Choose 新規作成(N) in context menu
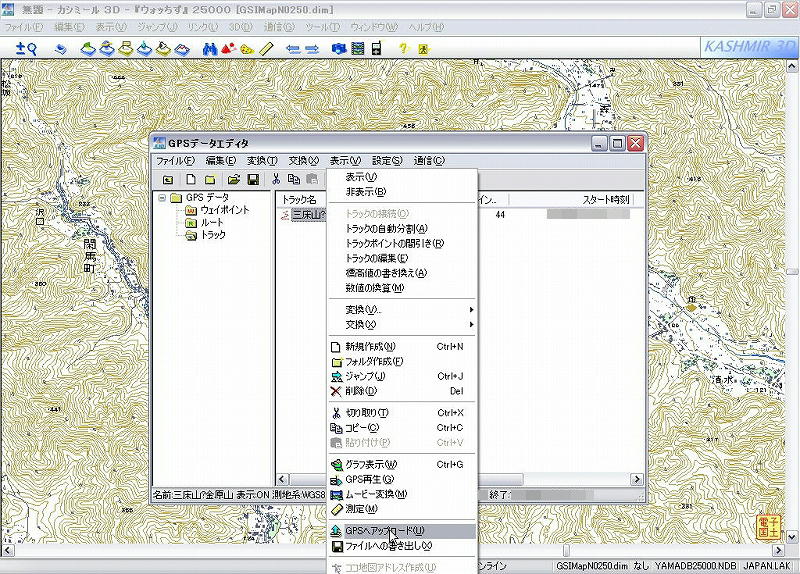The image size is (800, 574). coord(403,347)
